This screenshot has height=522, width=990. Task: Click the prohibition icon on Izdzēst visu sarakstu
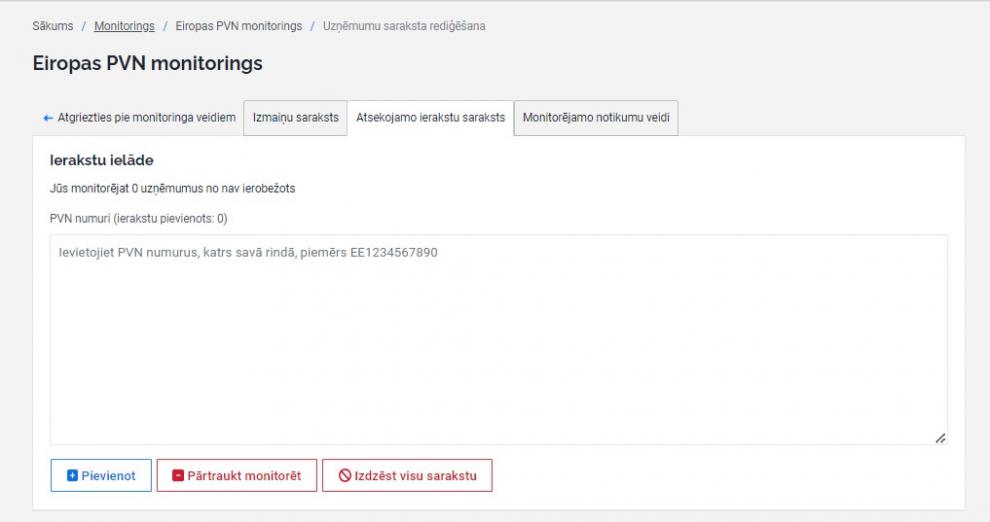point(345,476)
